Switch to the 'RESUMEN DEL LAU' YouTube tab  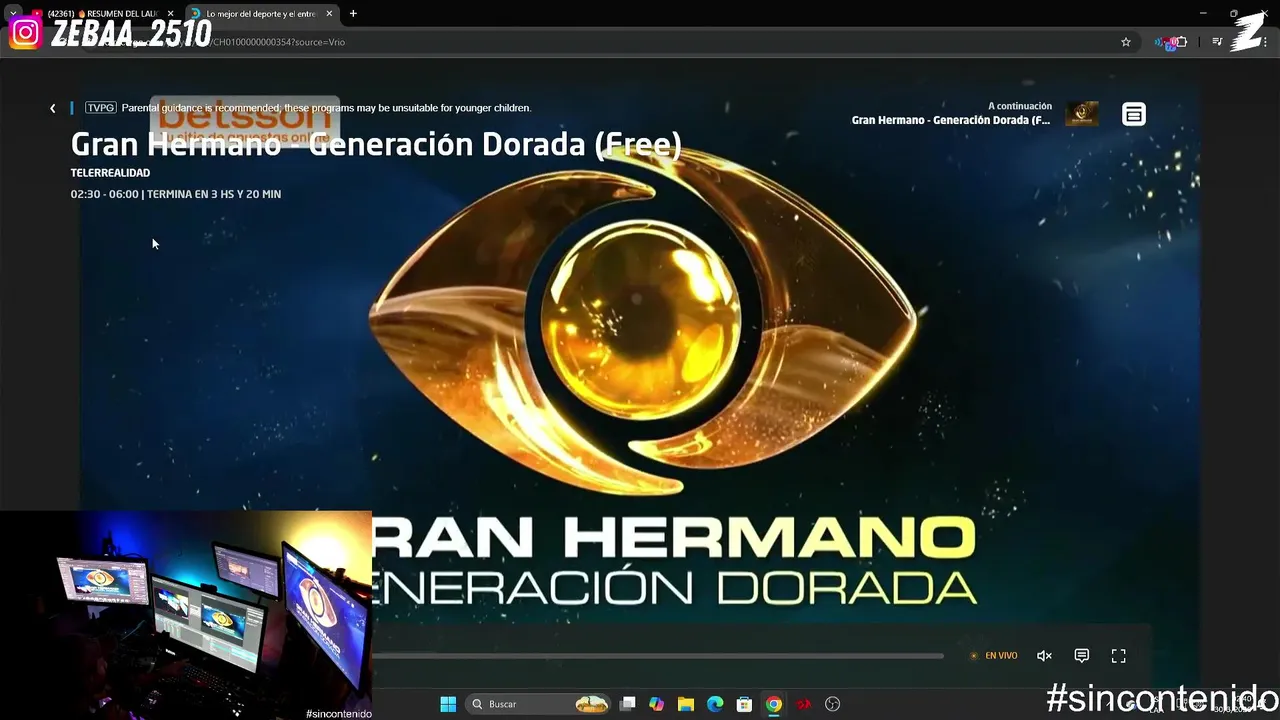tap(102, 14)
